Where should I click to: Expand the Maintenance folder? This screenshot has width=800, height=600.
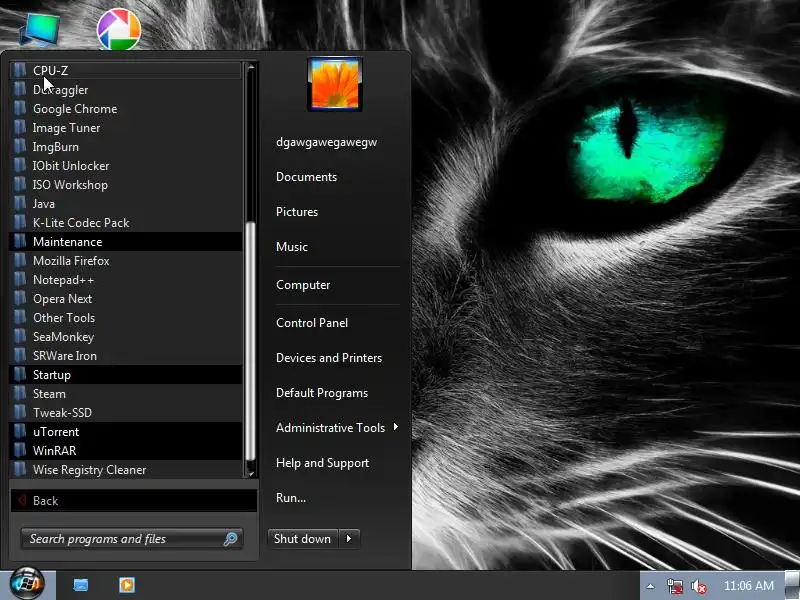click(126, 241)
